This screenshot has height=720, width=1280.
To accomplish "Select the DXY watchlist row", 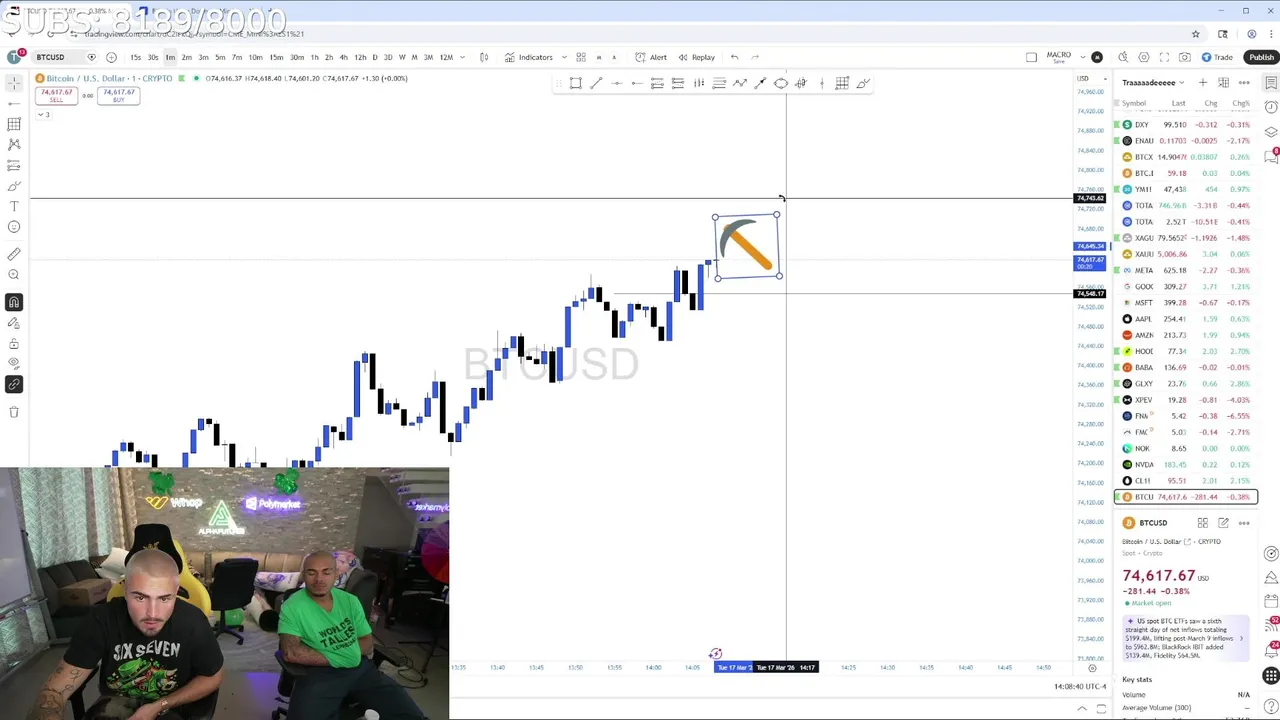I will point(1185,125).
